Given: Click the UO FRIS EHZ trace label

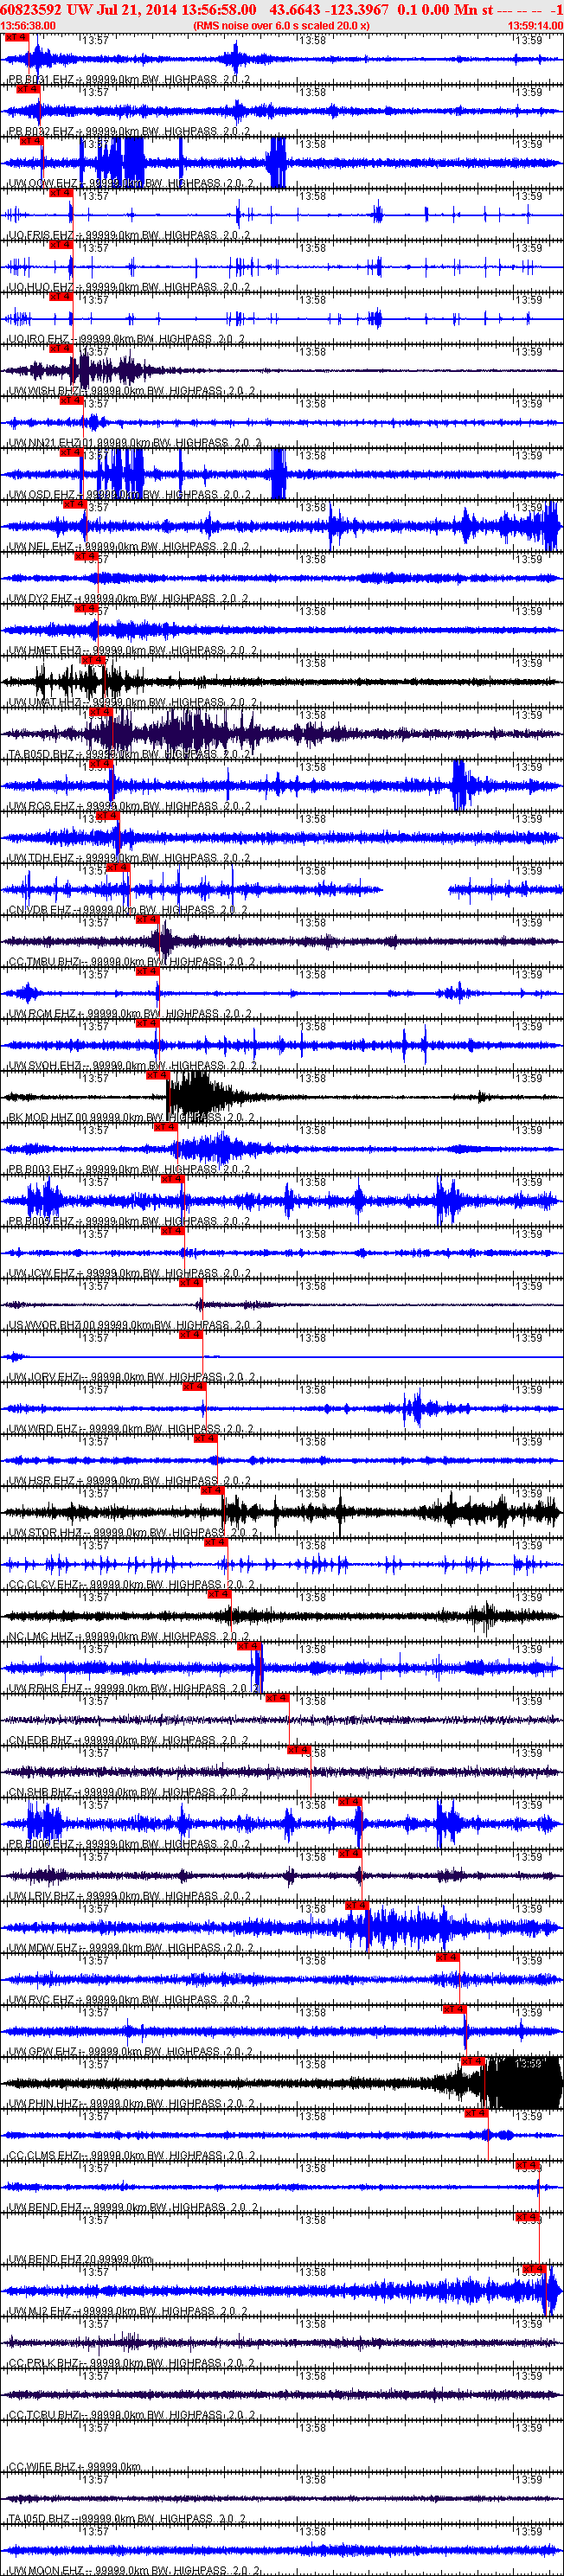Looking at the screenshot, I should point(129,235).
